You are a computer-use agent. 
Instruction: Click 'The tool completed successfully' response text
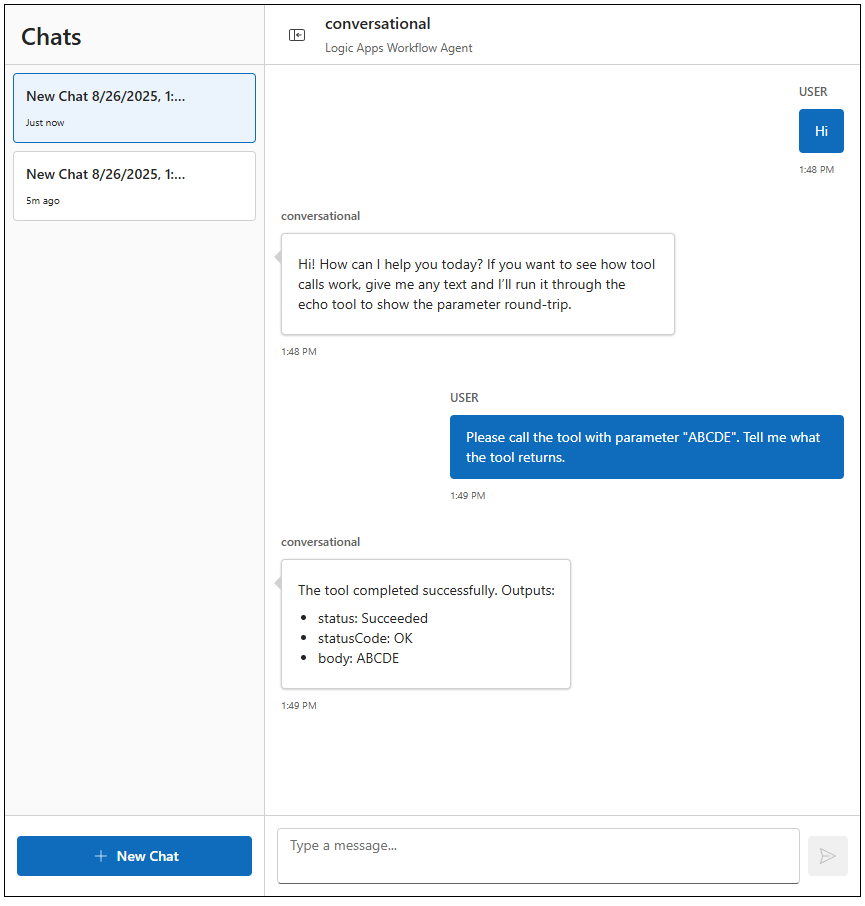426,590
